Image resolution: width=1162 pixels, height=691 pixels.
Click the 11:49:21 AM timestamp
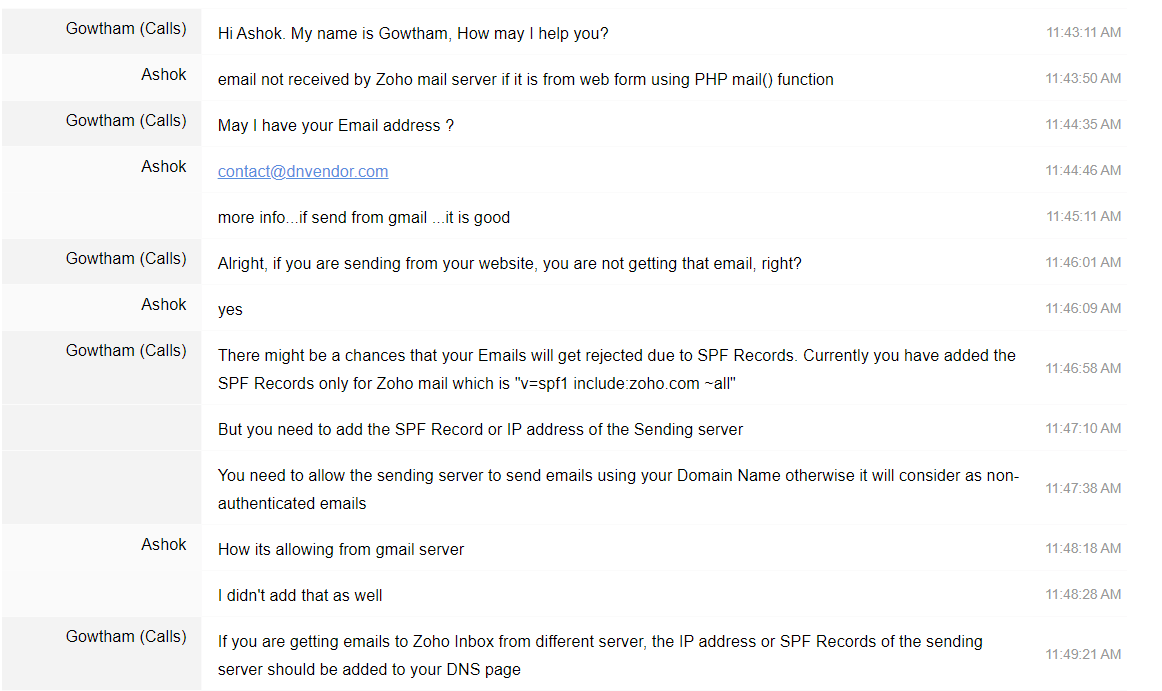point(1083,655)
